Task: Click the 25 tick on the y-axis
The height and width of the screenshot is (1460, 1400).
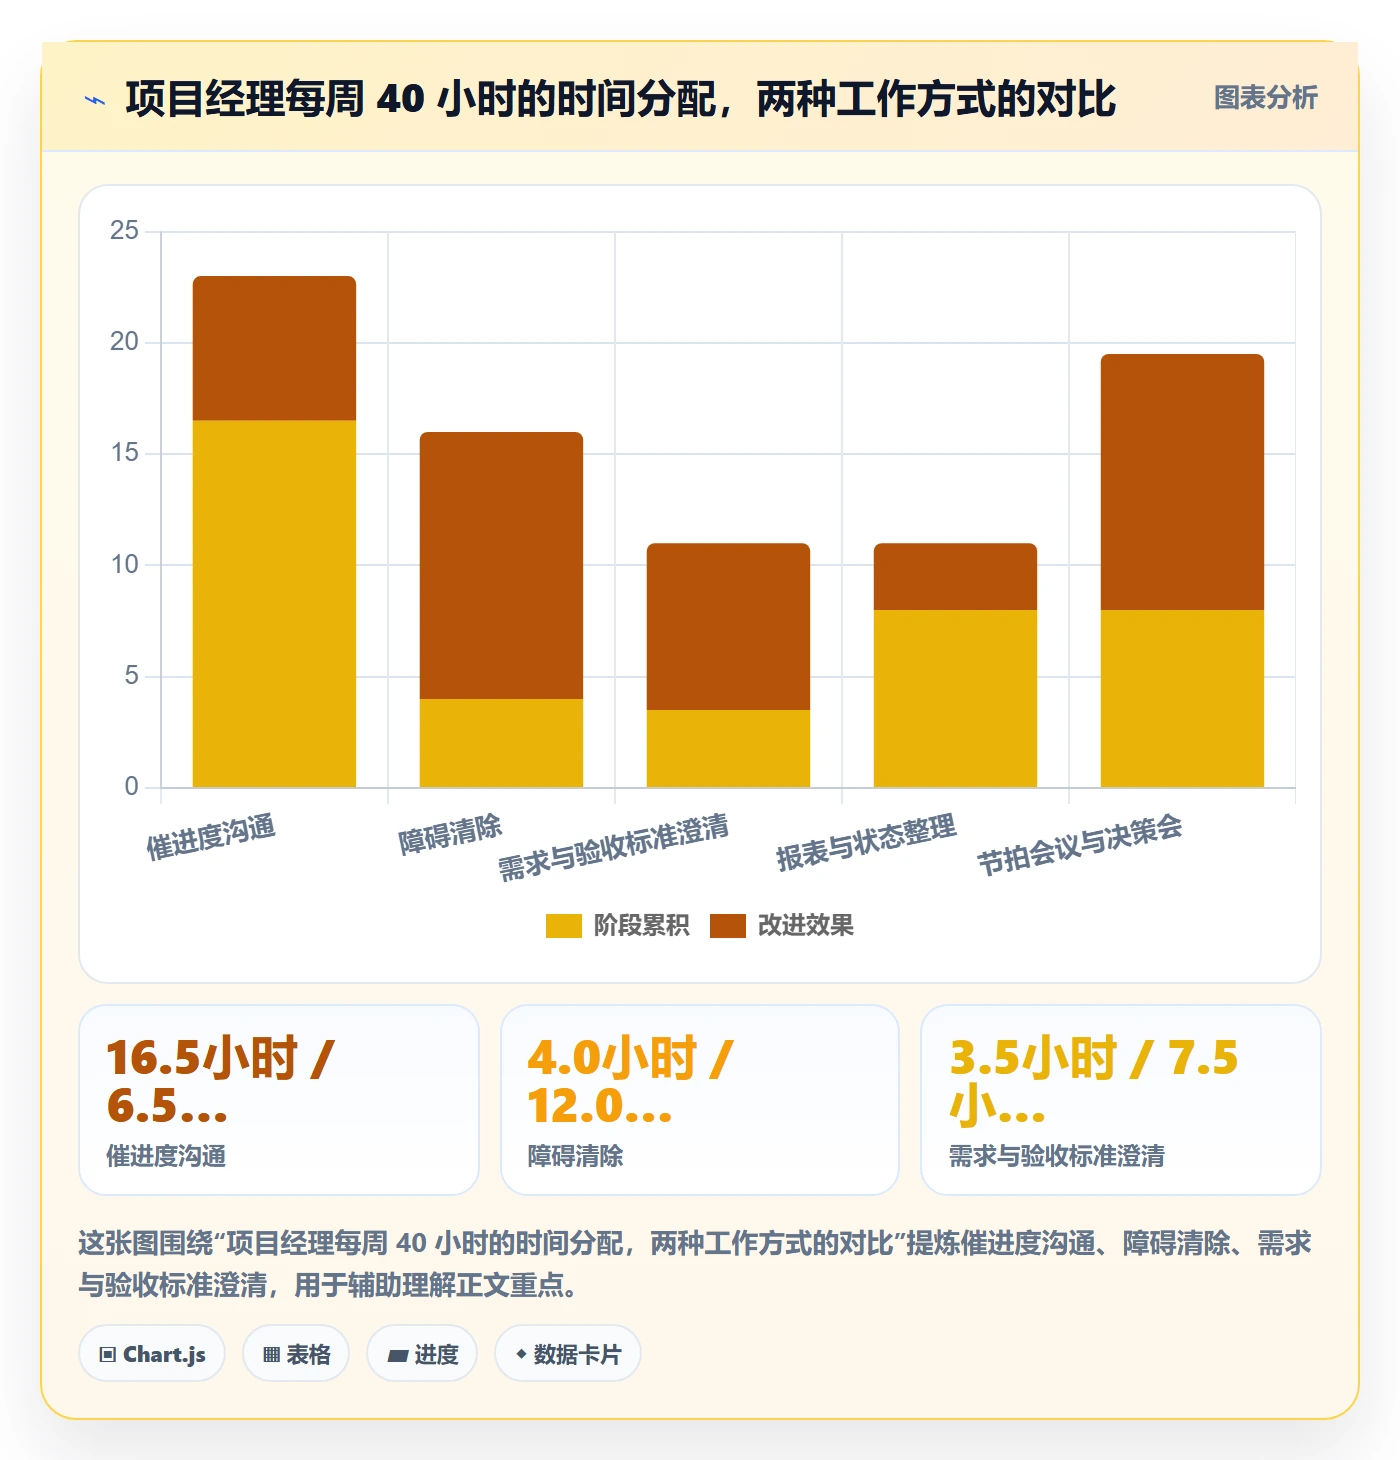Action: tap(125, 231)
